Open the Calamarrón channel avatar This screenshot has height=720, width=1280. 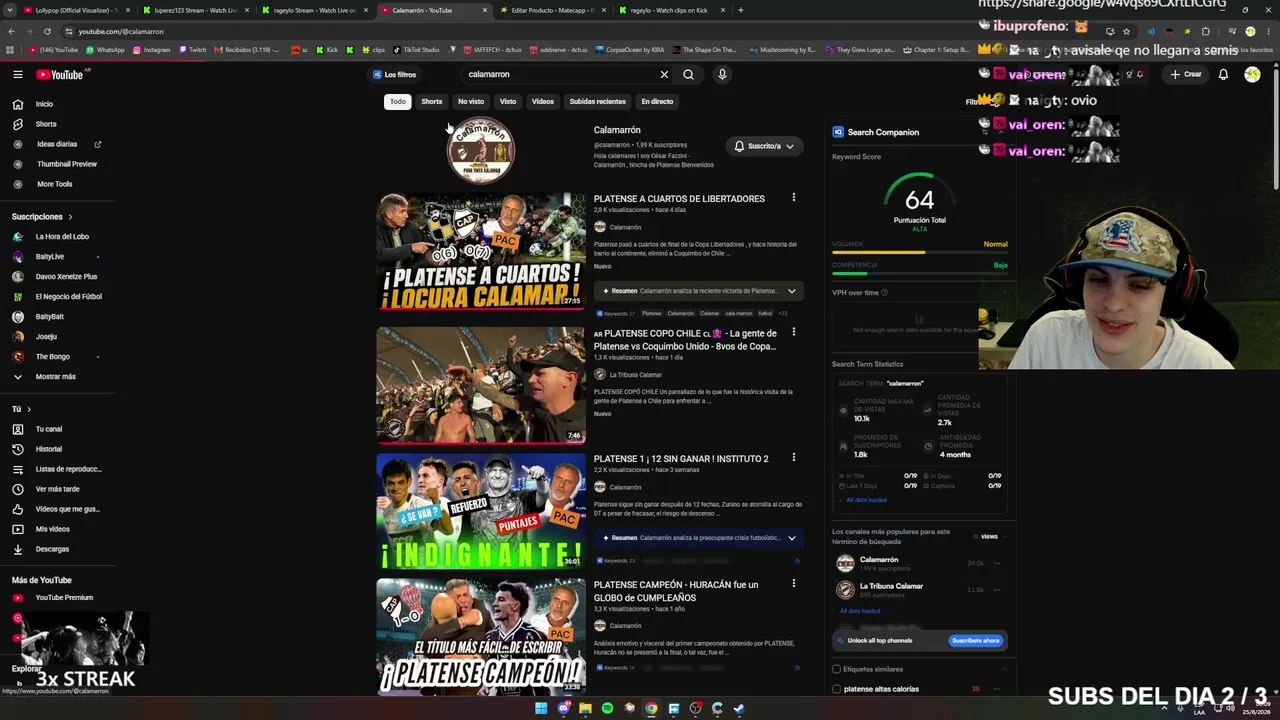click(x=481, y=151)
